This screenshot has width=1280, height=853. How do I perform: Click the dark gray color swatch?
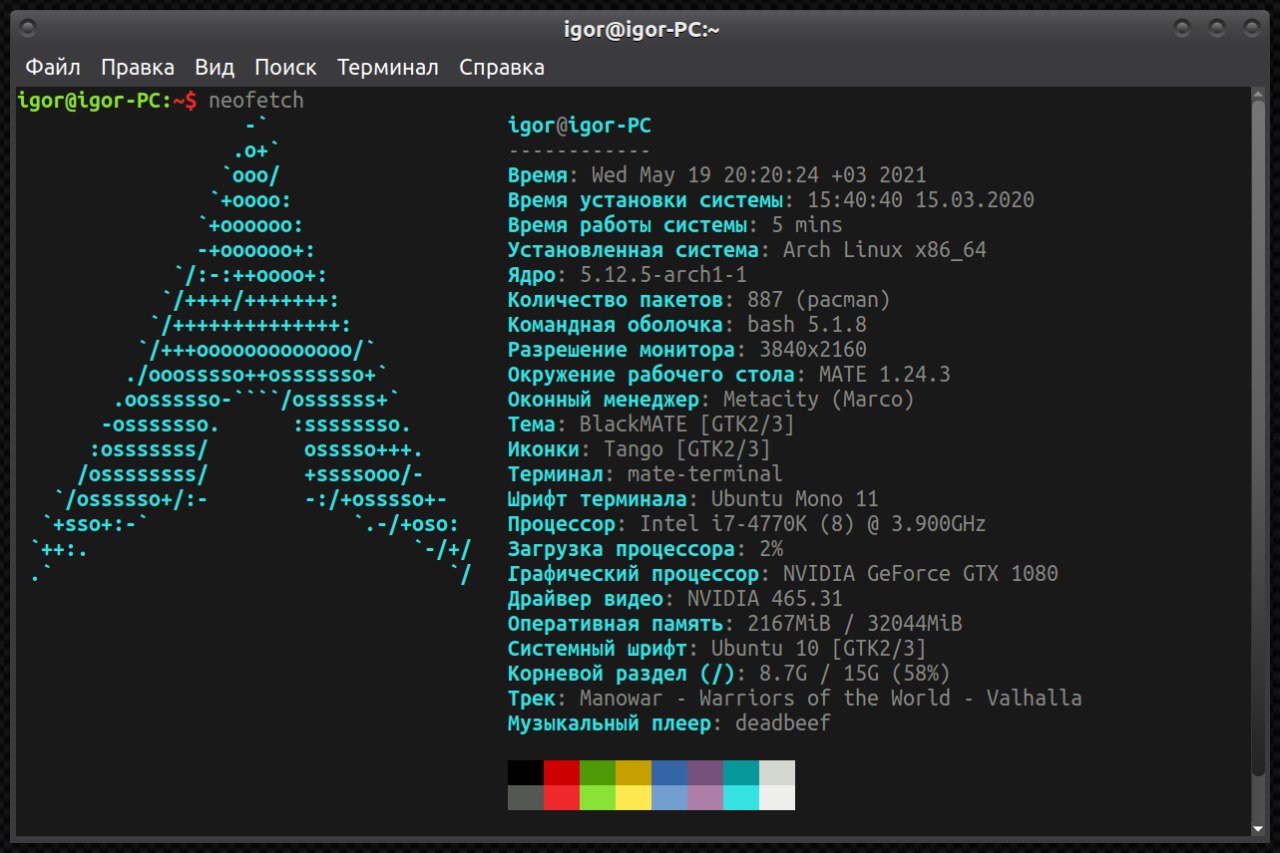pos(526,797)
